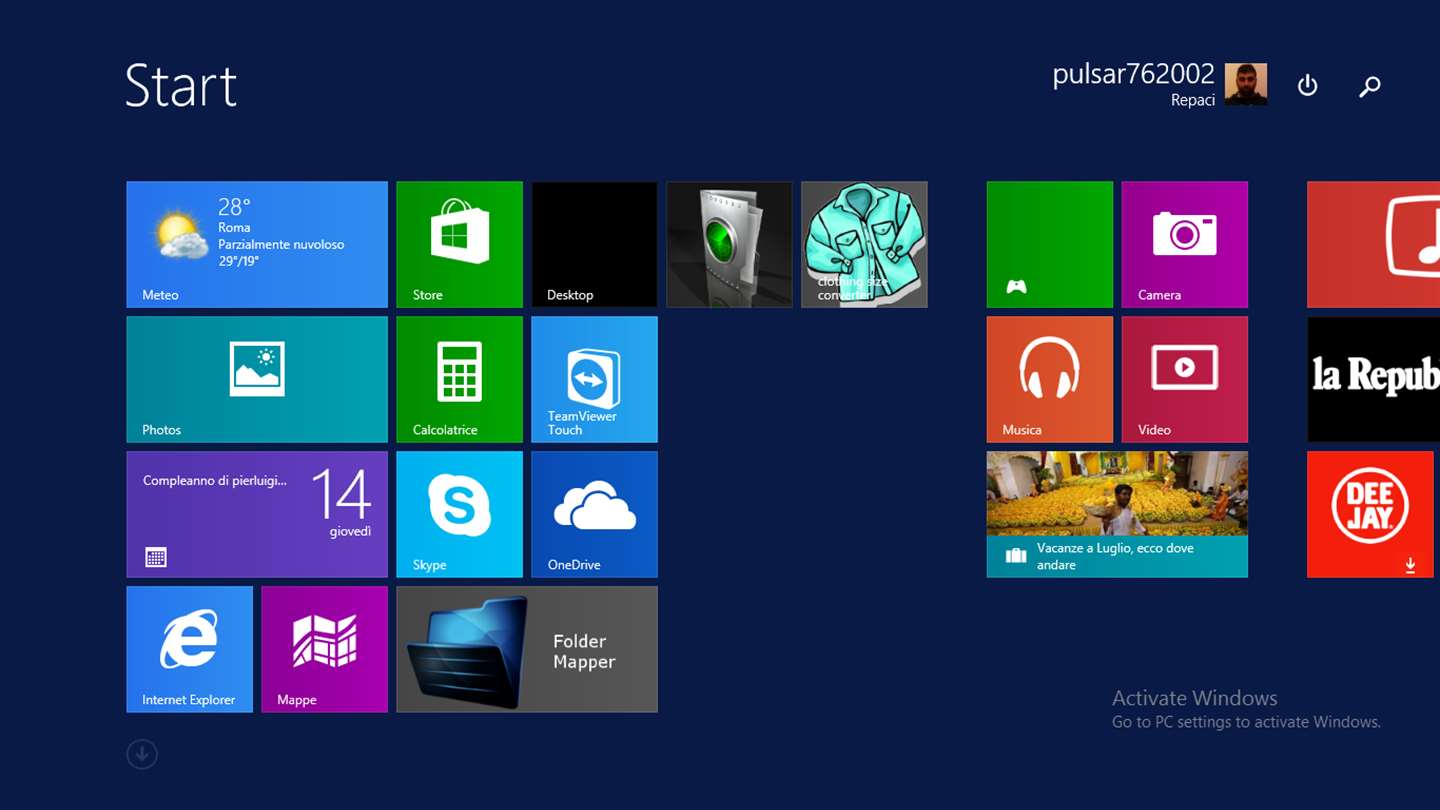Open the Meteo weather tile

point(257,244)
